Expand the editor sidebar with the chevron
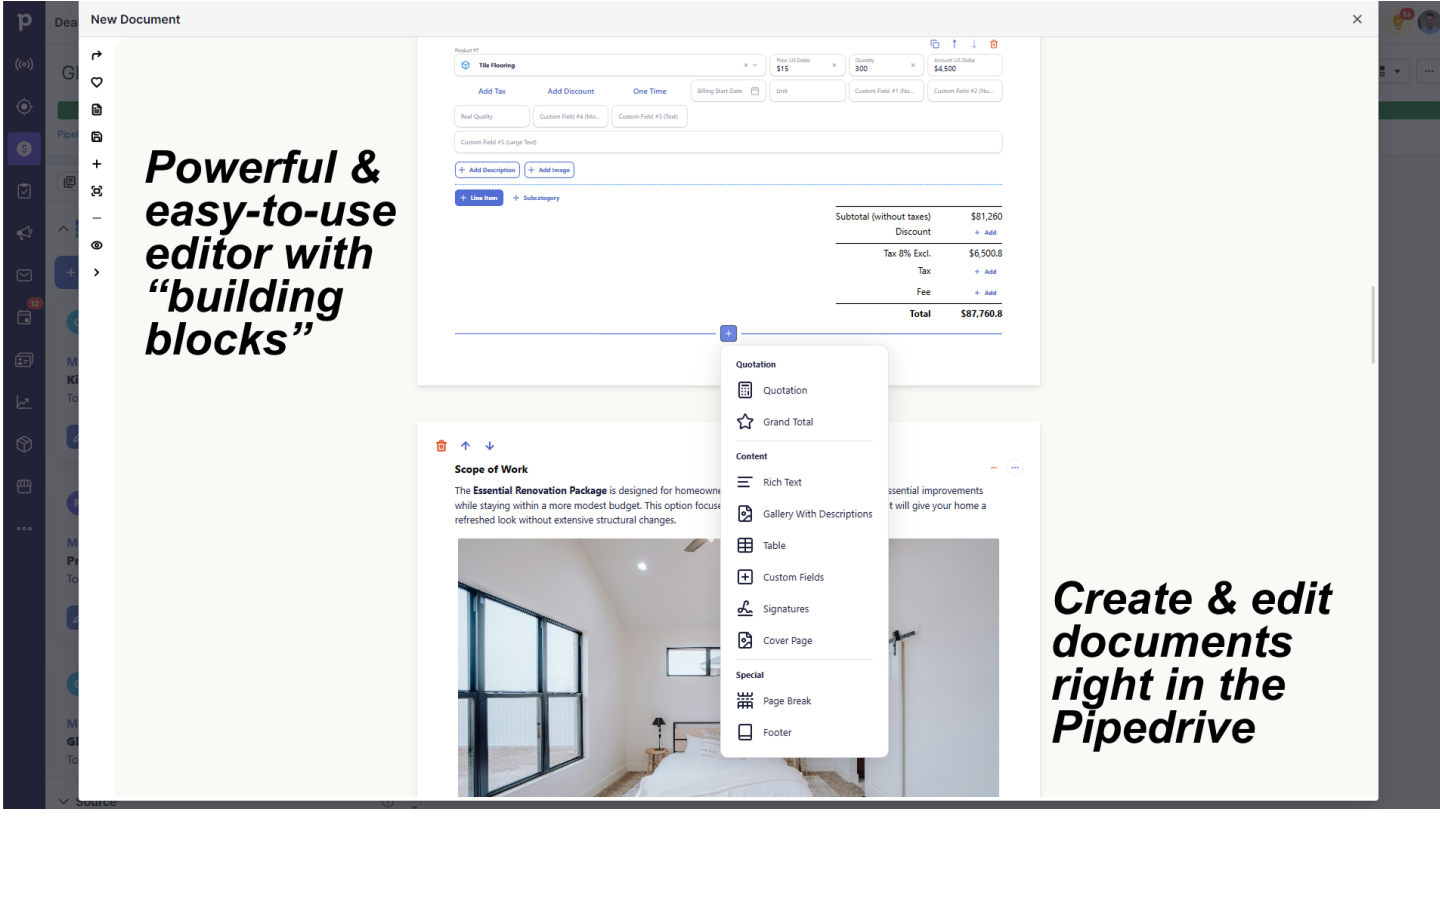 tap(96, 271)
